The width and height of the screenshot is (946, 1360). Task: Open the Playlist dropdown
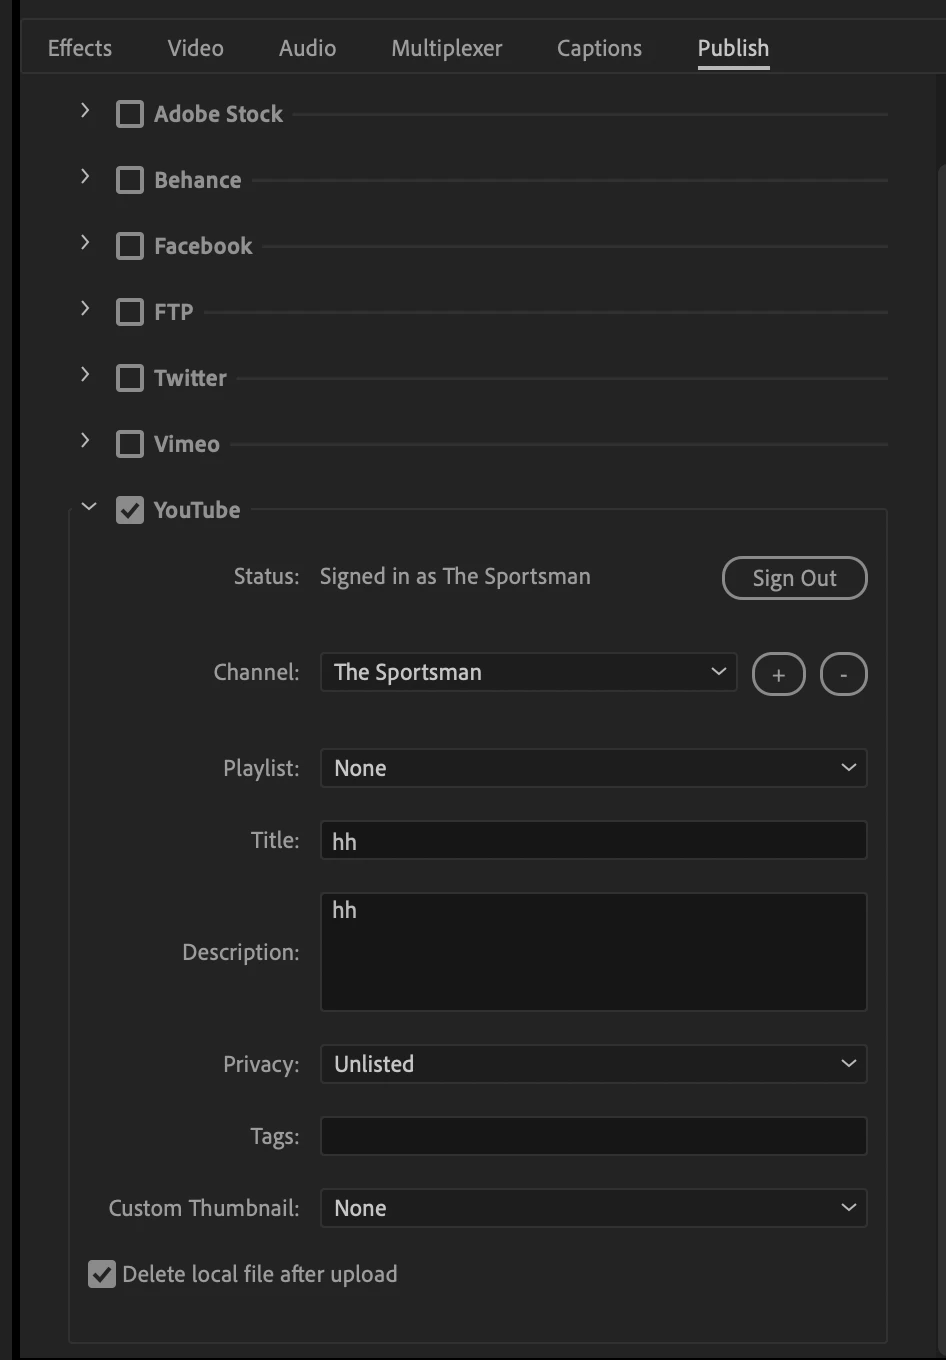pyautogui.click(x=593, y=768)
